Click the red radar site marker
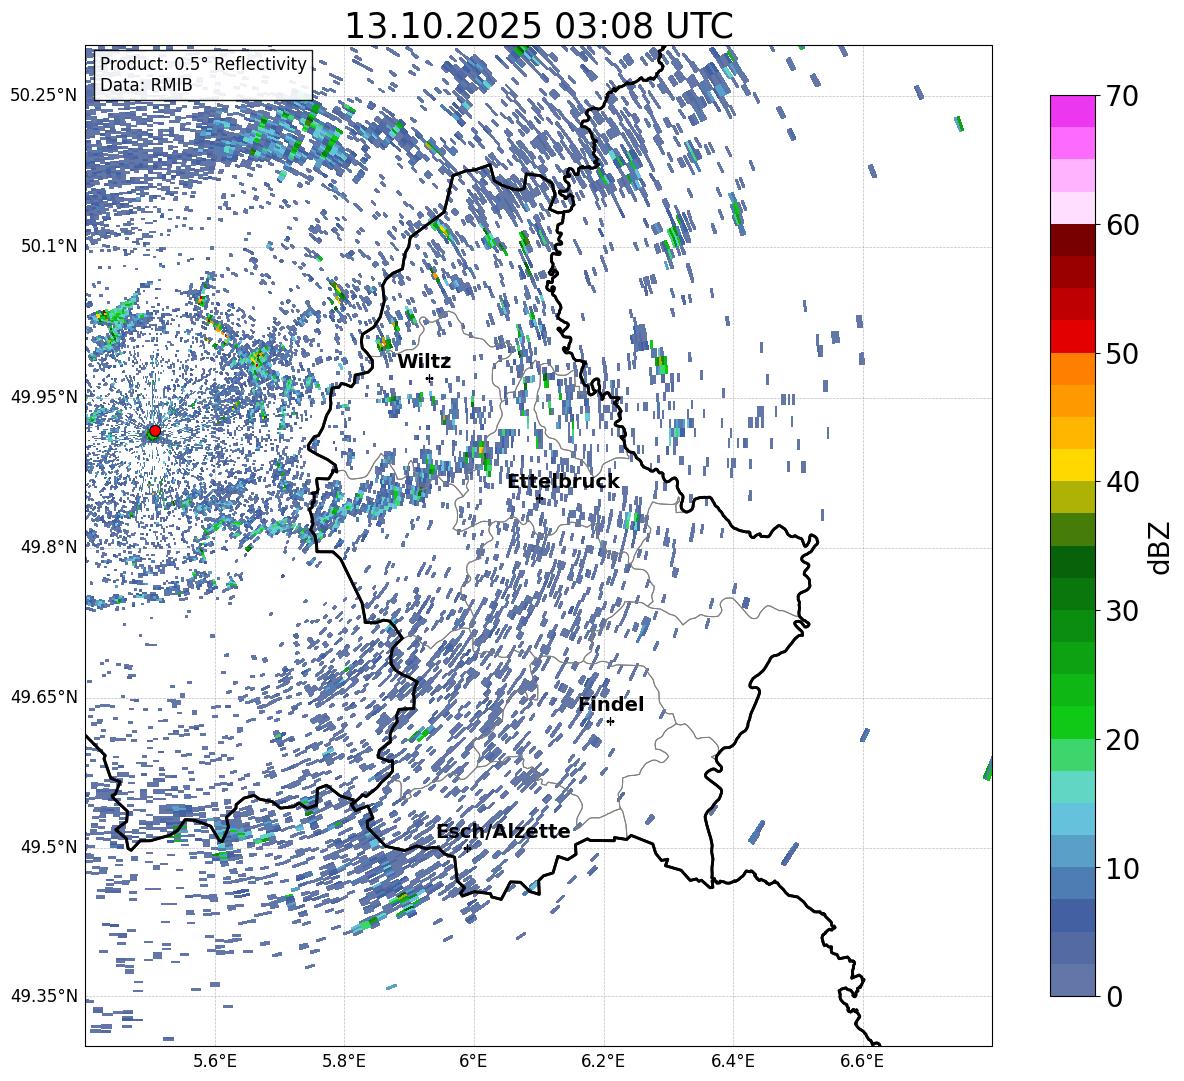Viewport: 1184px width, 1081px height. pyautogui.click(x=155, y=430)
